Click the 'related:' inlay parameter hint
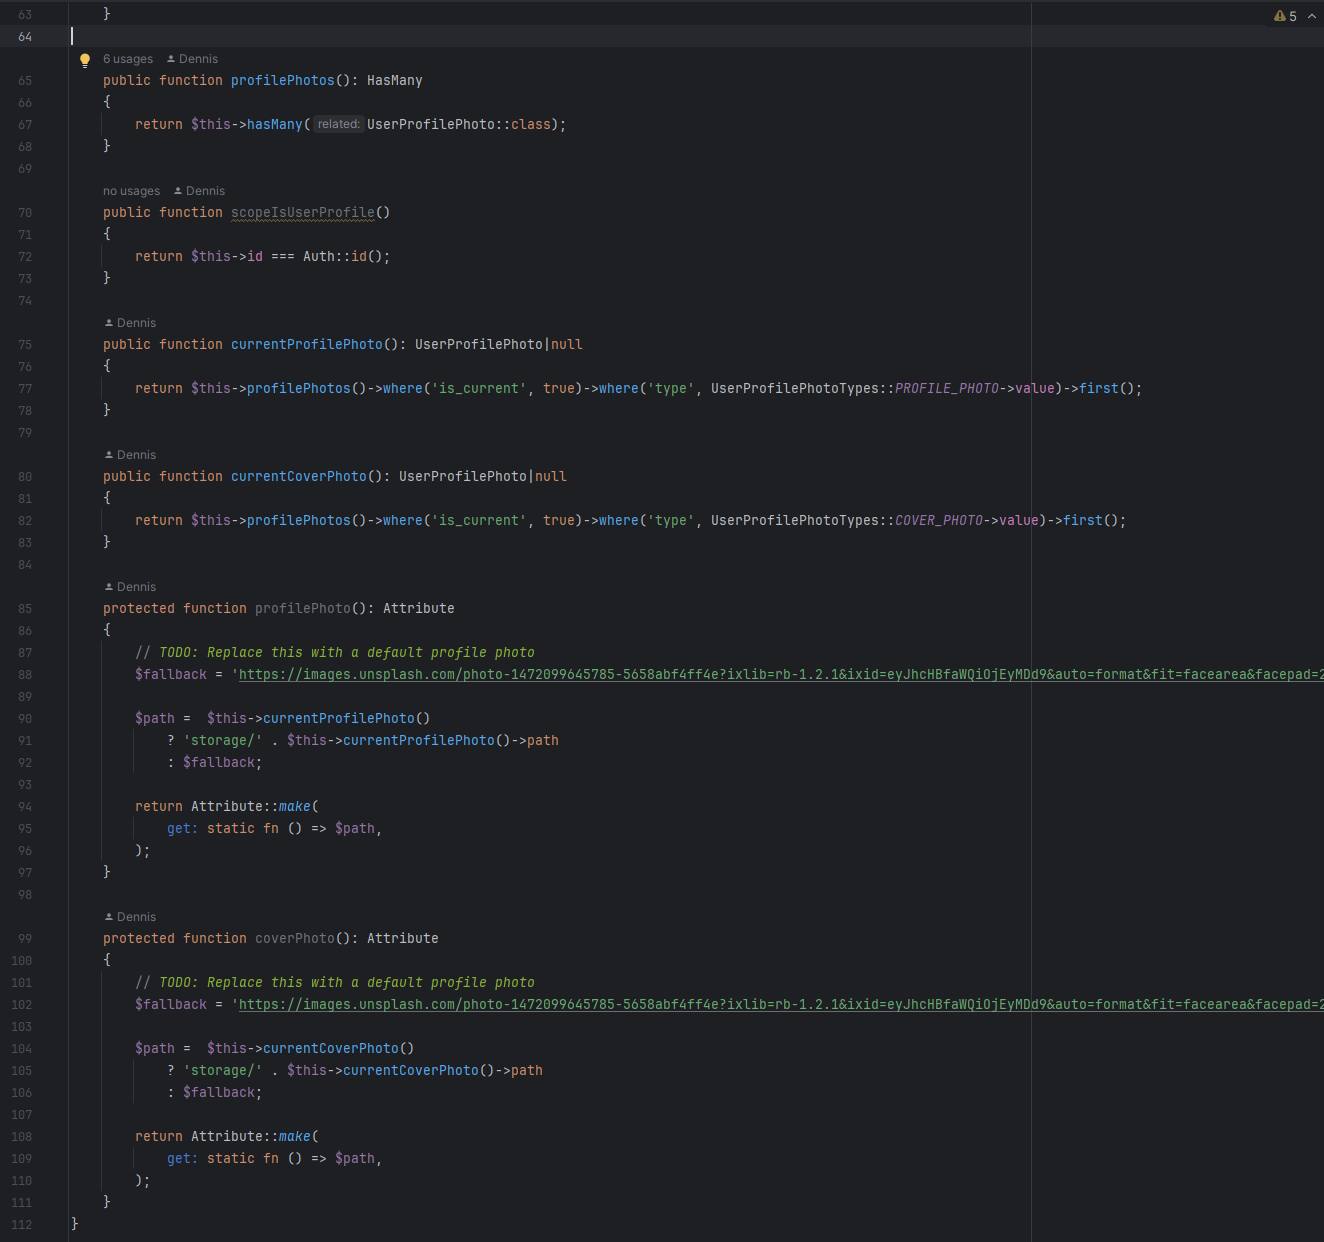 tap(338, 124)
